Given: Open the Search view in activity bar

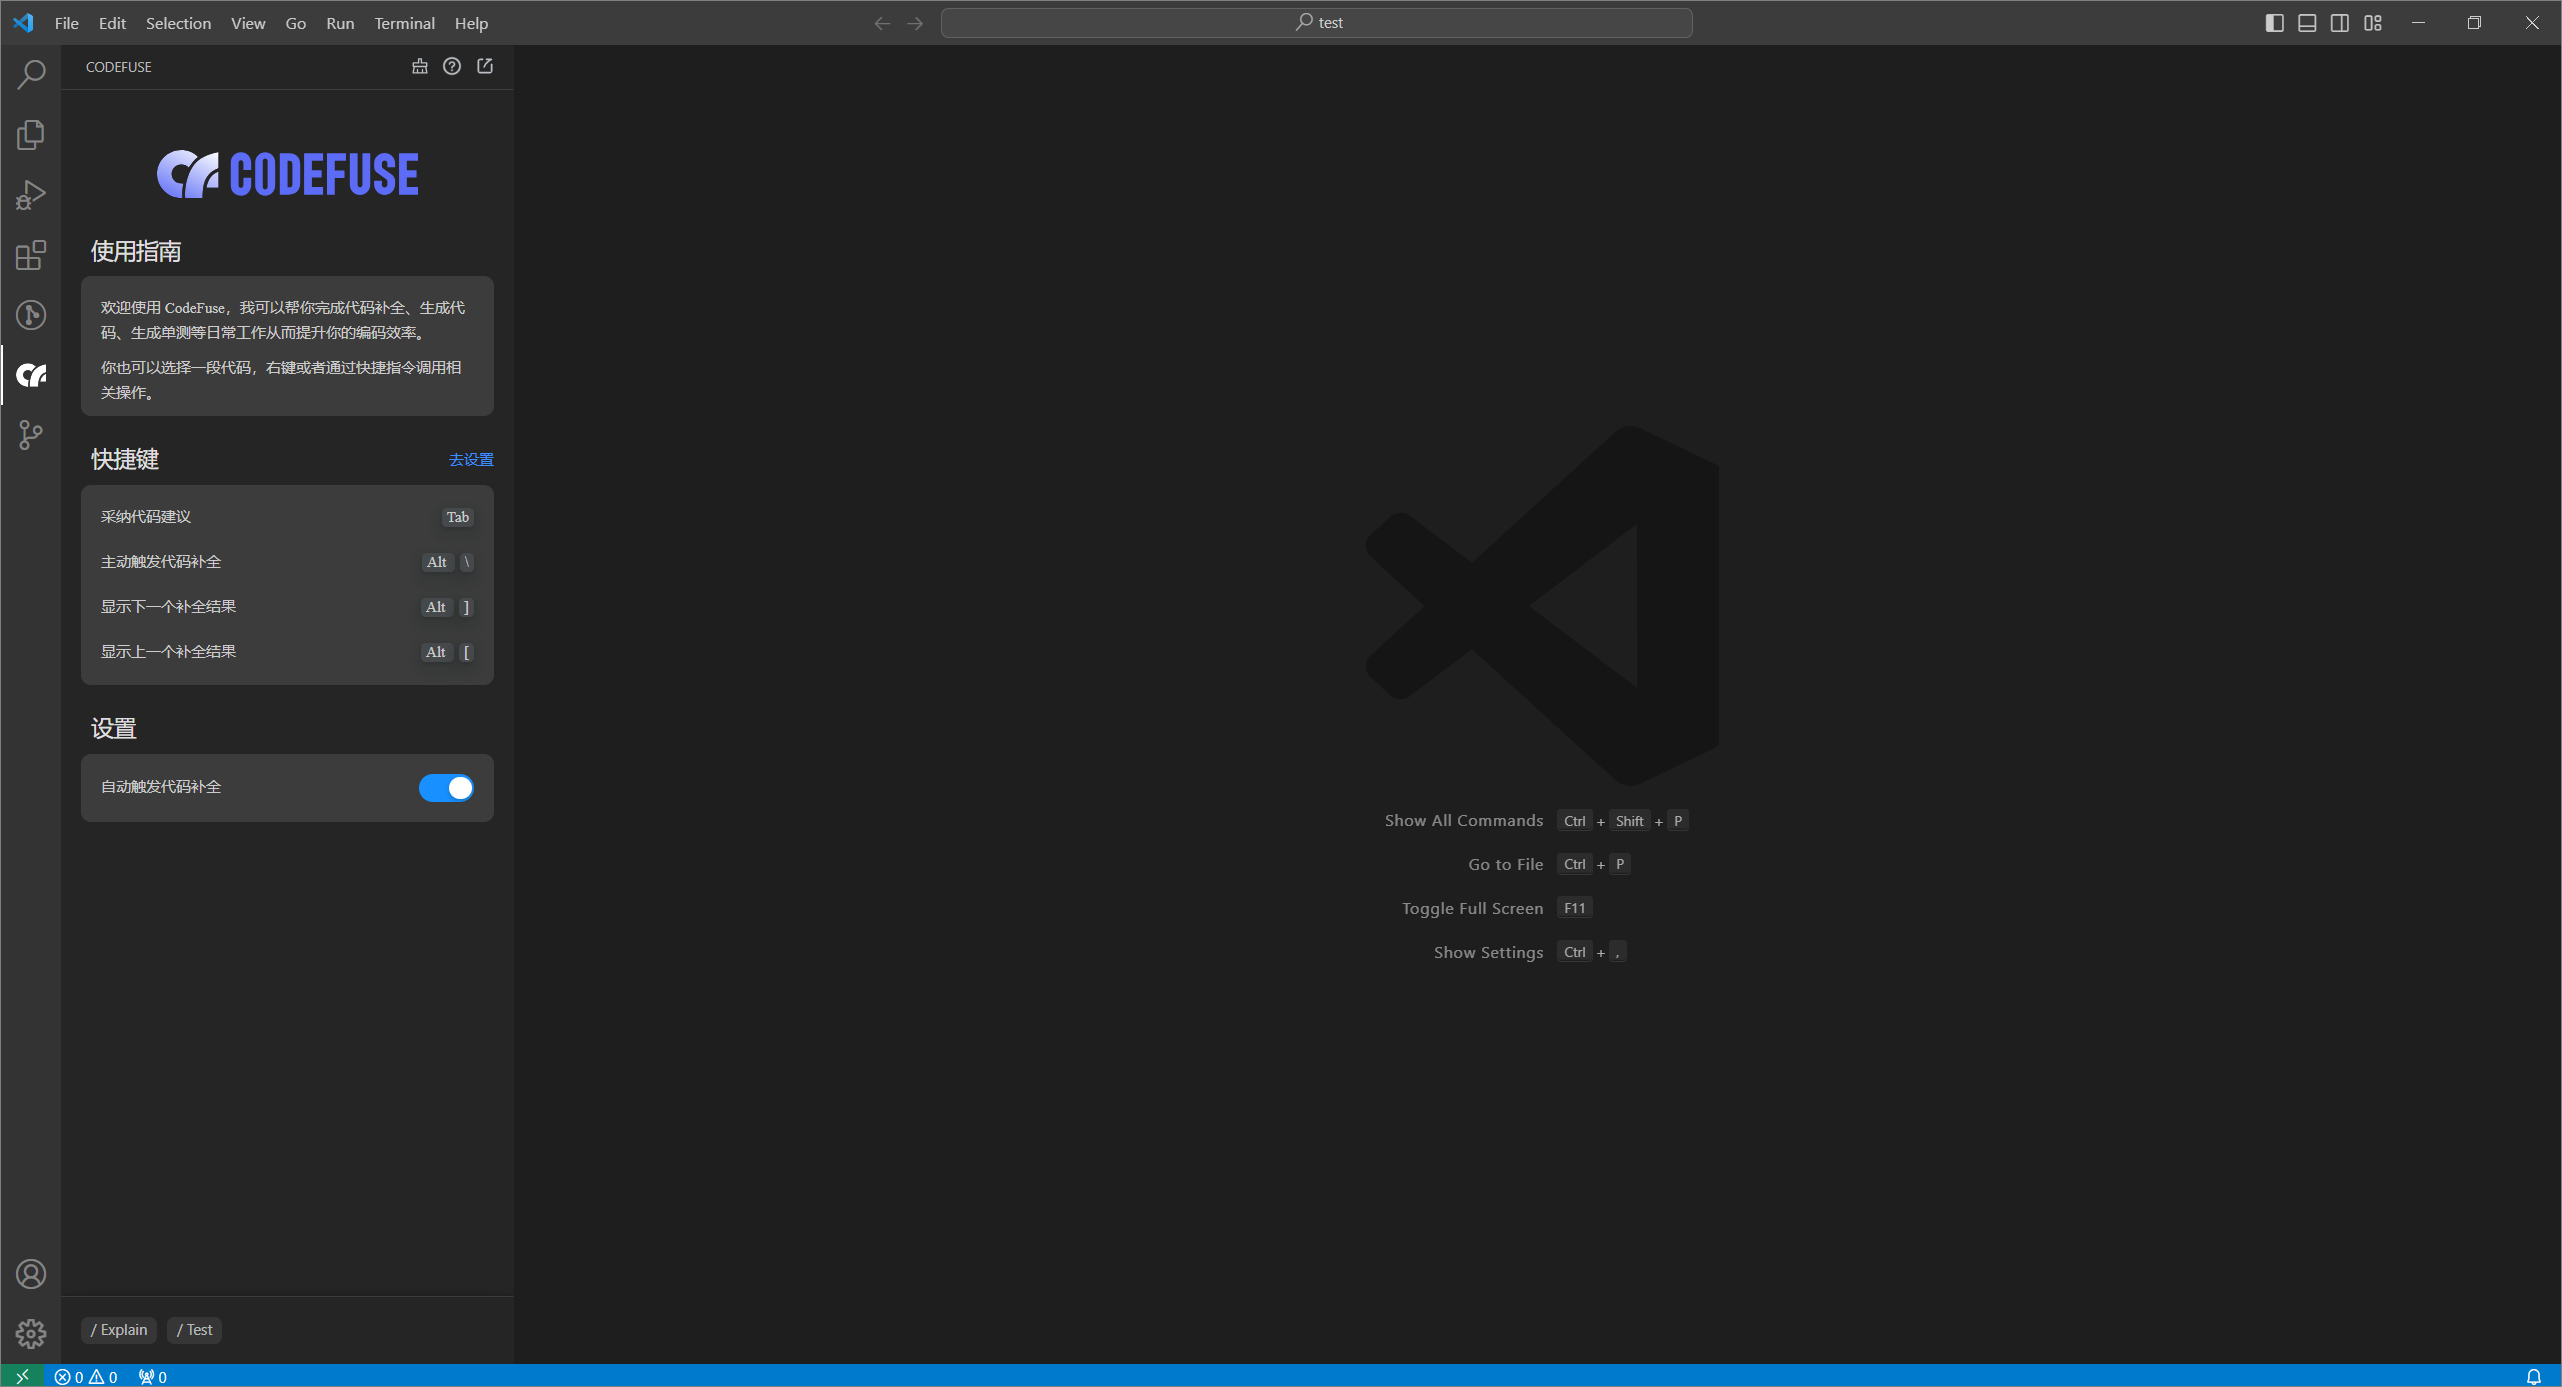Looking at the screenshot, I should [31, 74].
